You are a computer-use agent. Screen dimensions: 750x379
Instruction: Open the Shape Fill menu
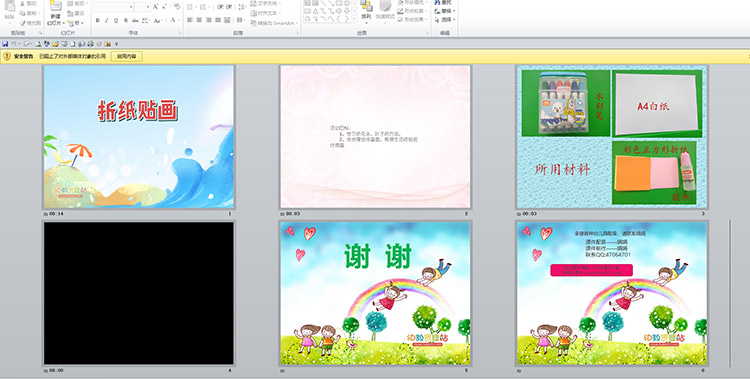tap(411, 2)
